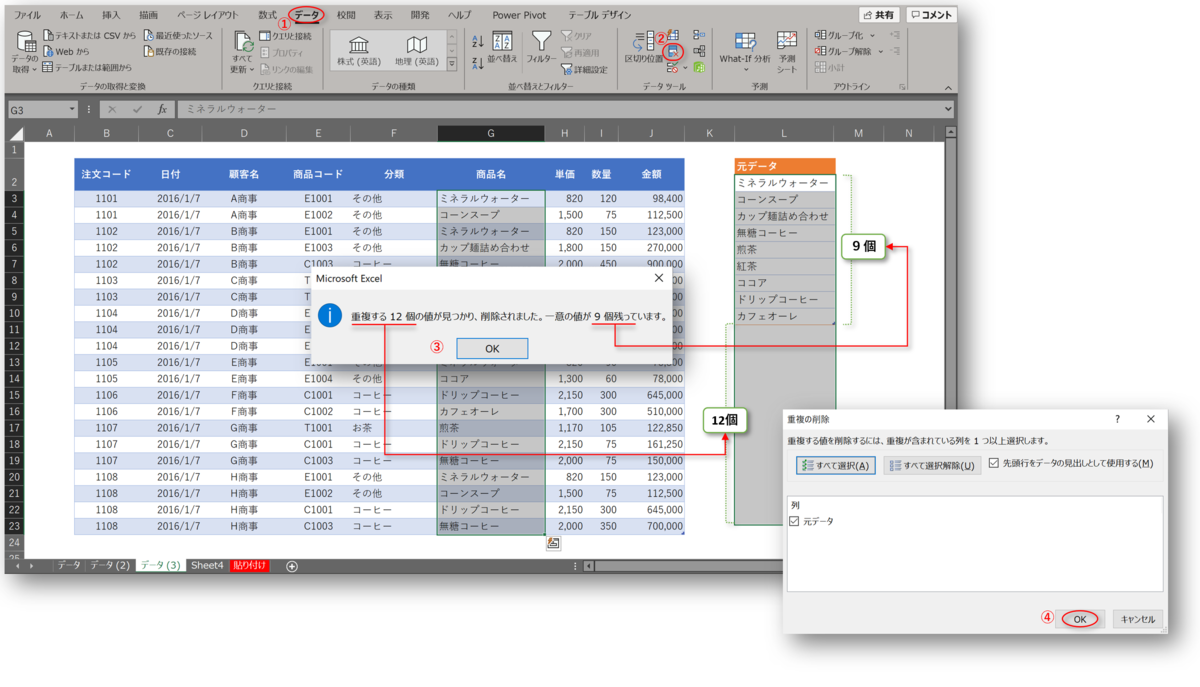The image size is (1200, 687).
Task: Open the データの取得 (Get Data) button
Action: tap(24, 52)
